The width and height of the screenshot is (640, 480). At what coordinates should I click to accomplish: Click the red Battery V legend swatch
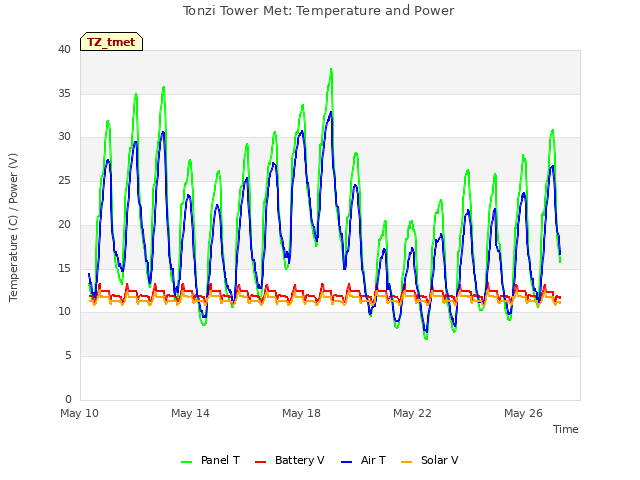(x=260, y=462)
